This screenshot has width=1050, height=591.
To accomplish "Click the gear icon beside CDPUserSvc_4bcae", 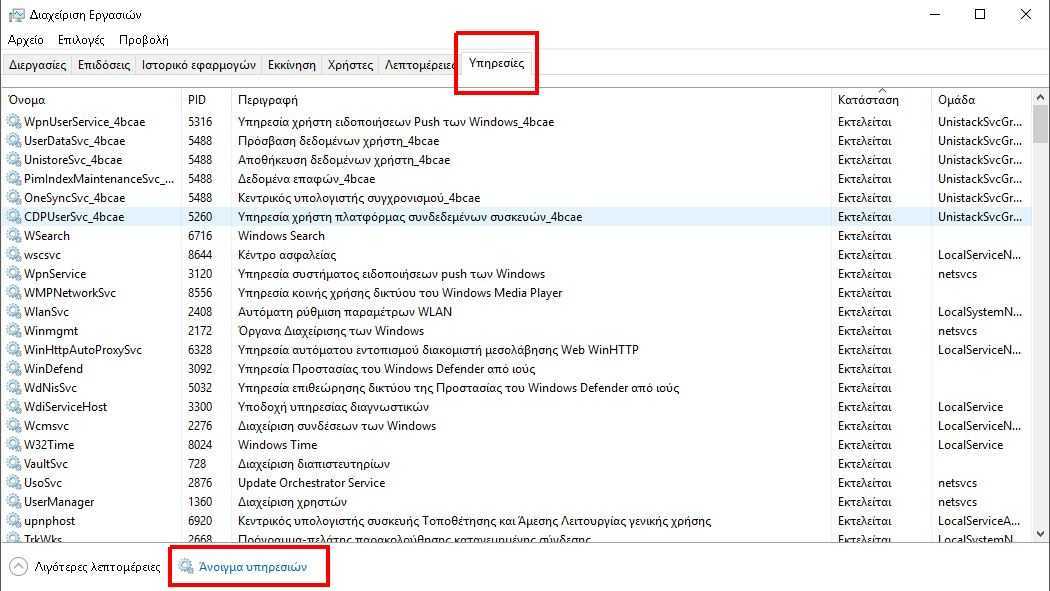I will (x=14, y=217).
